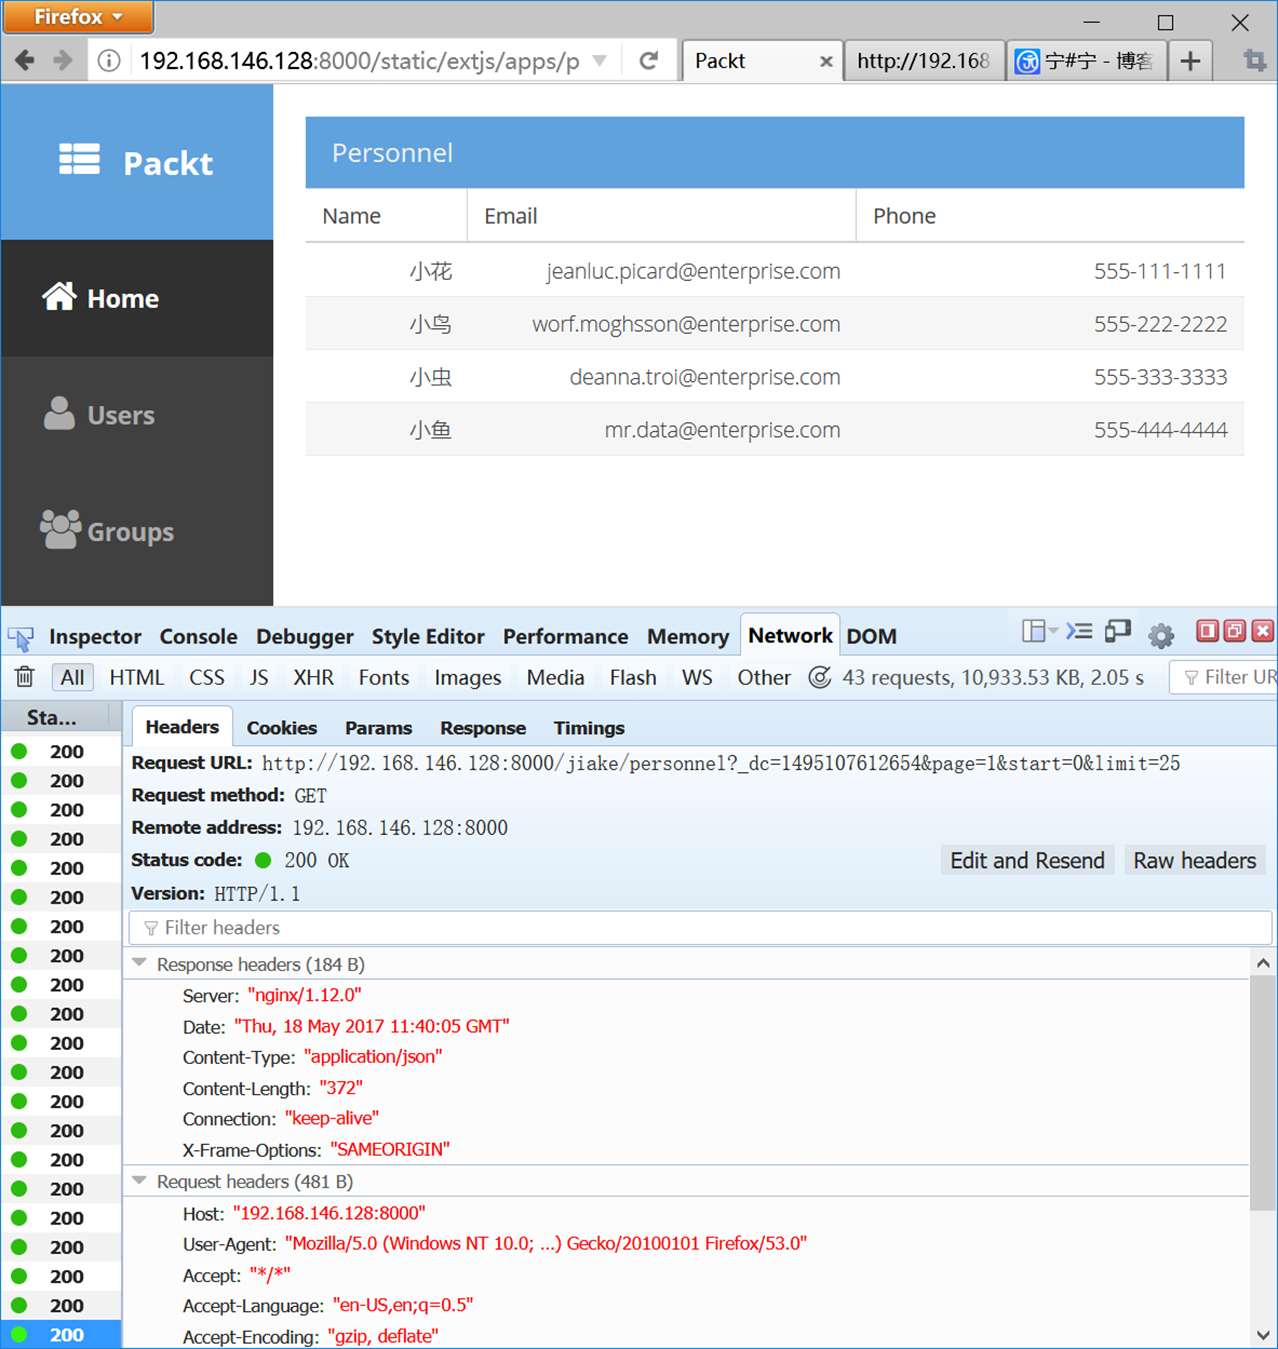Toggle the XHR request filter
The width and height of the screenshot is (1278, 1349).
click(314, 677)
